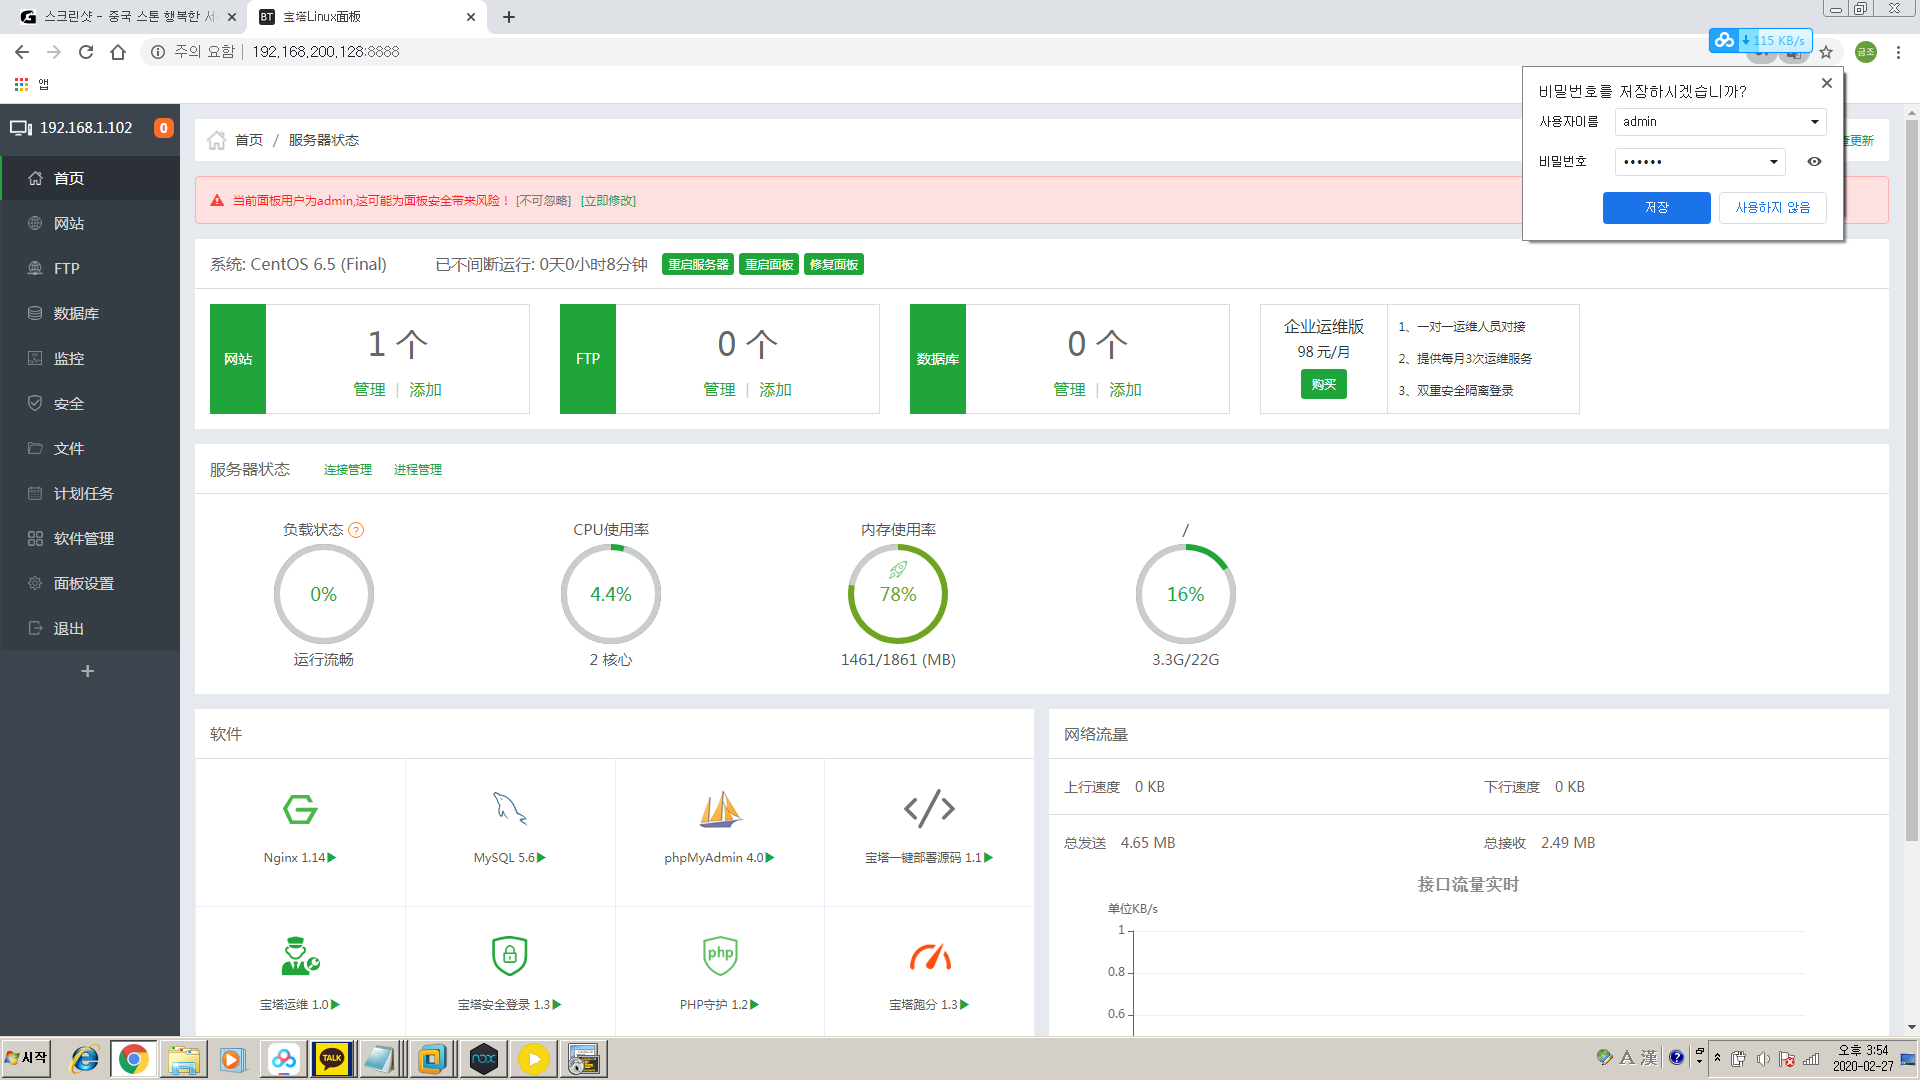This screenshot has height=1080, width=1920.
Task: Expand the username admin dropdown
Action: 1814,122
